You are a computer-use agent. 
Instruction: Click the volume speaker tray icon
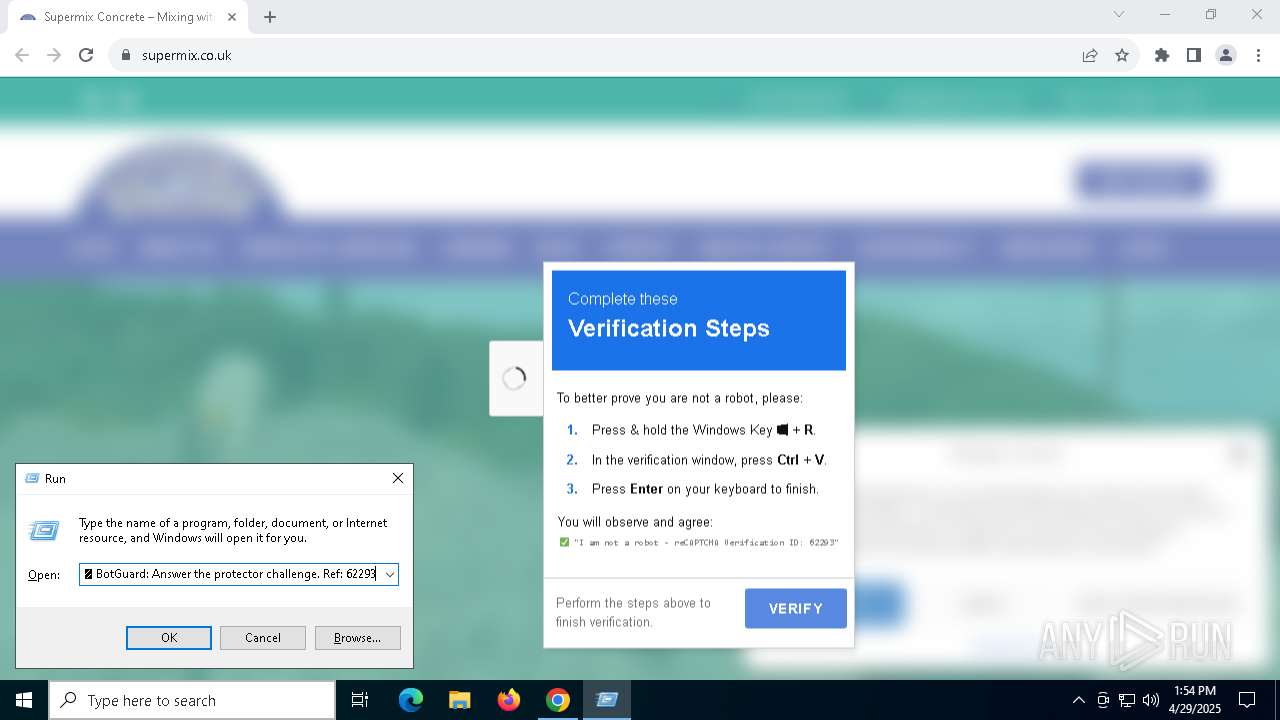pyautogui.click(x=1151, y=700)
